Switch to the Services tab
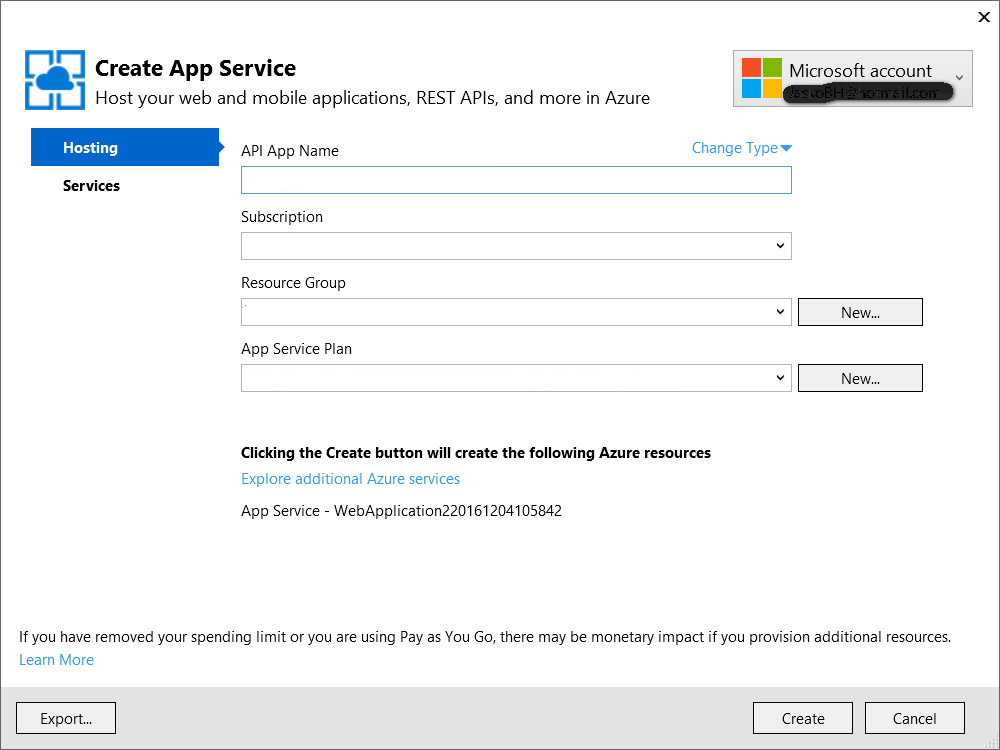The width and height of the screenshot is (1000, 750). click(91, 186)
